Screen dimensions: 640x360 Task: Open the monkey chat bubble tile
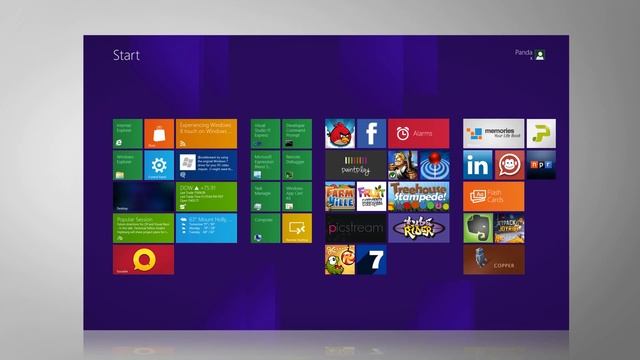tap(509, 165)
